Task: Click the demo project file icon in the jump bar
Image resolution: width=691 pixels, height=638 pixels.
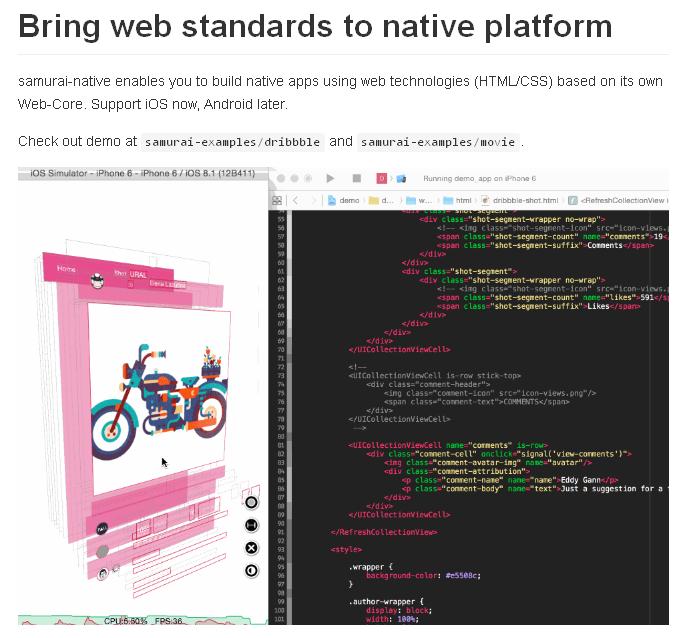Action: point(332,200)
